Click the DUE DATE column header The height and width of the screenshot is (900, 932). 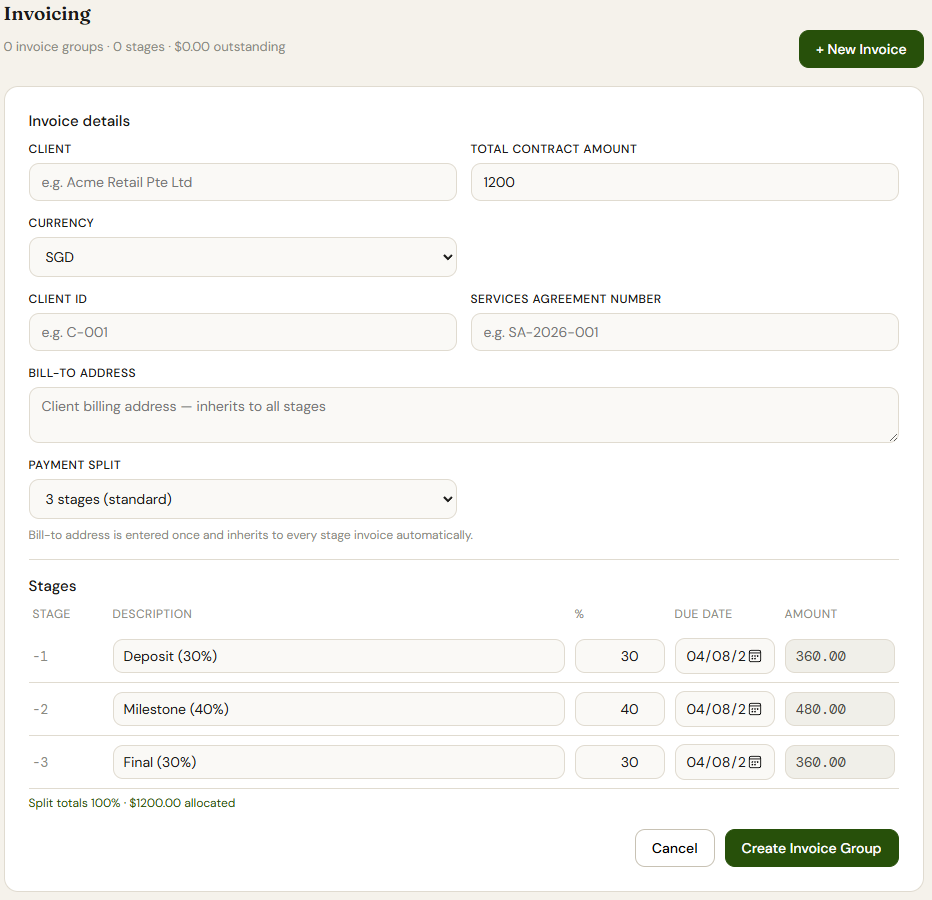click(703, 614)
